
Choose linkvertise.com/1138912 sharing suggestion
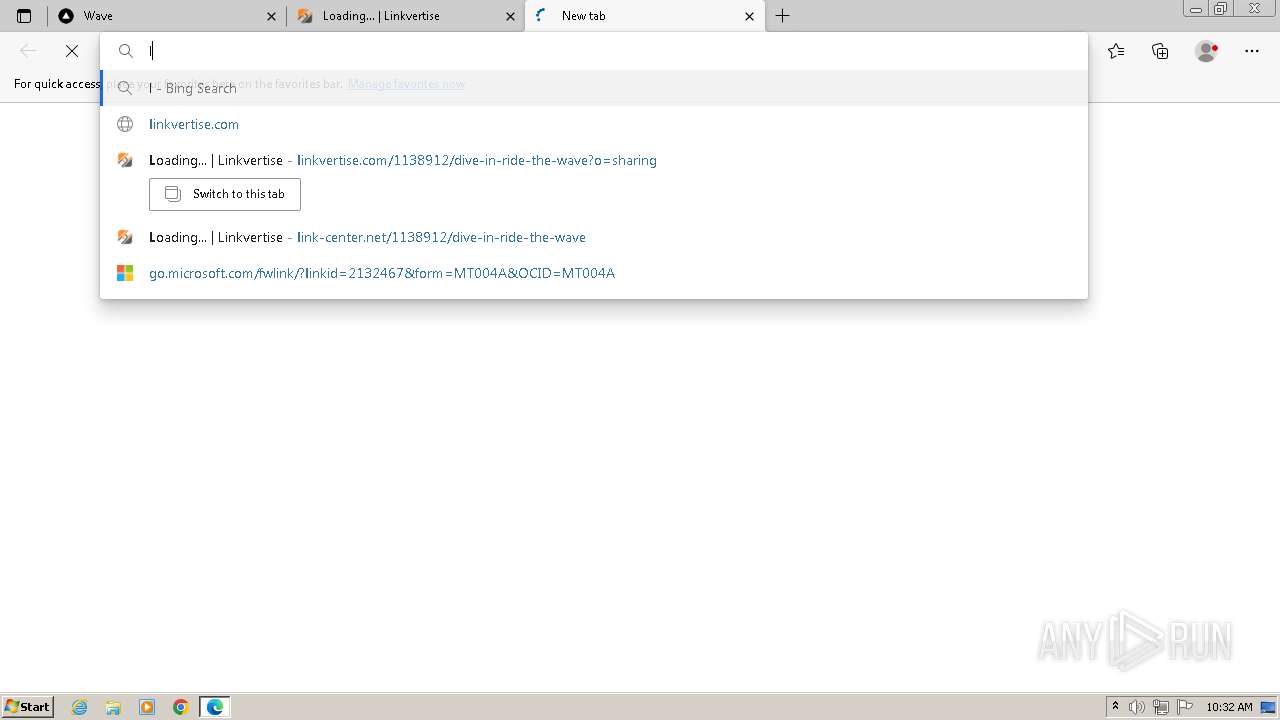pyautogui.click(x=594, y=160)
